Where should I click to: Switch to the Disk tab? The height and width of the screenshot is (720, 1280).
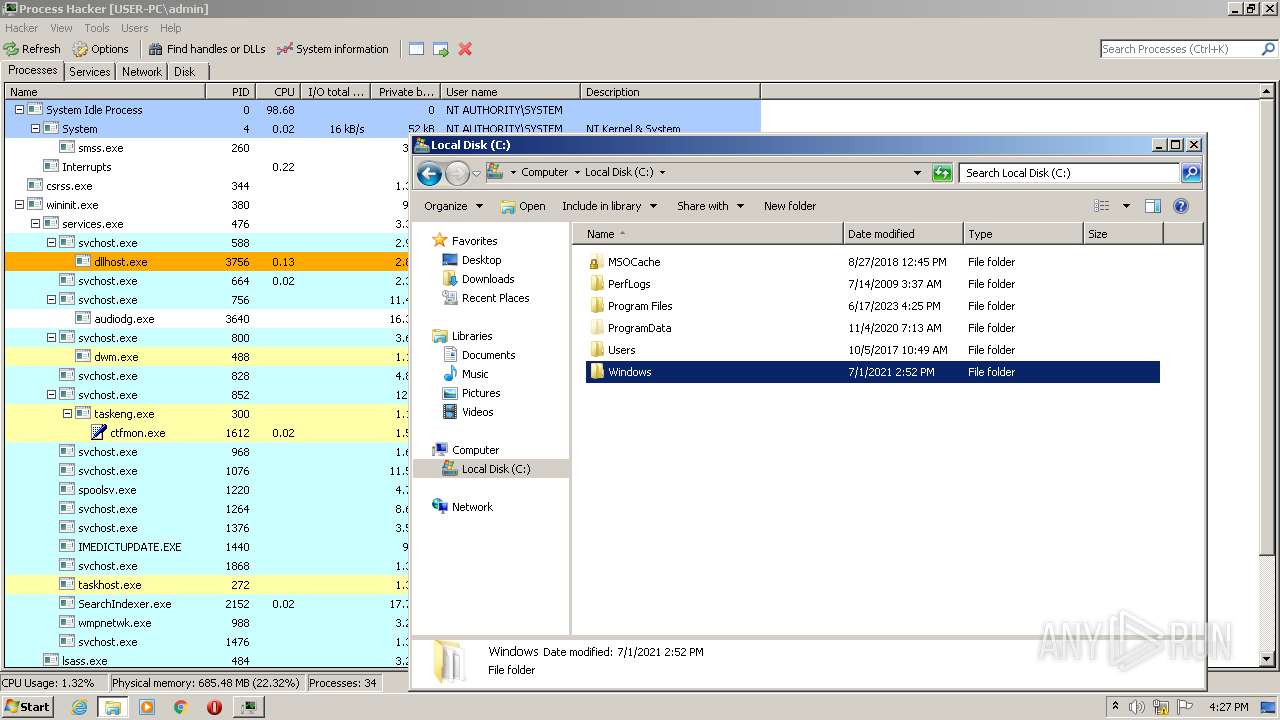tap(185, 72)
